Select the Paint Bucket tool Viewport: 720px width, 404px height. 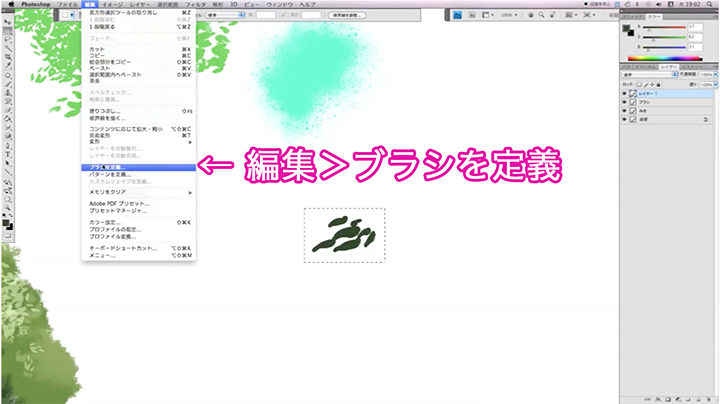pos(8,119)
